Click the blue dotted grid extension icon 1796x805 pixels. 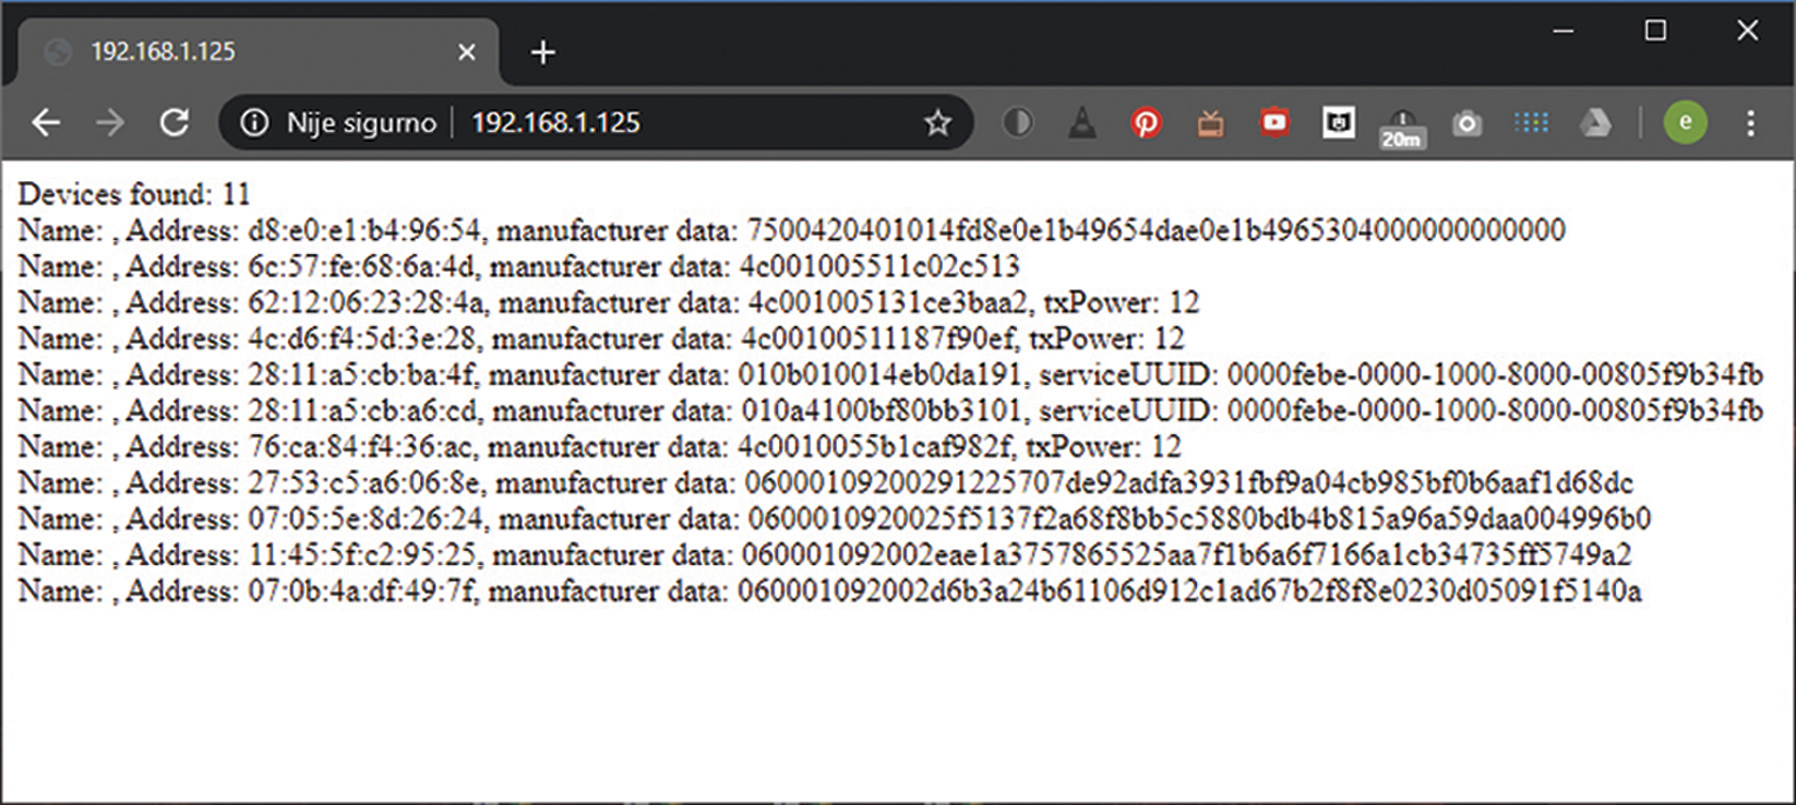pyautogui.click(x=1530, y=122)
